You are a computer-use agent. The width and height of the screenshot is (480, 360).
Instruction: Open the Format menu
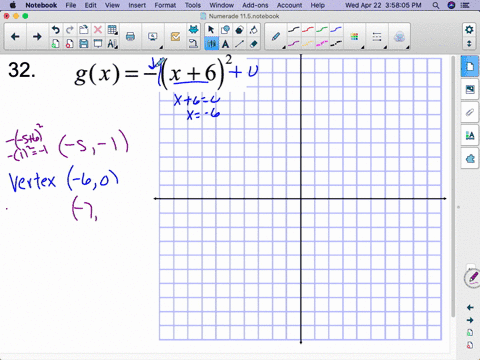click(165, 5)
